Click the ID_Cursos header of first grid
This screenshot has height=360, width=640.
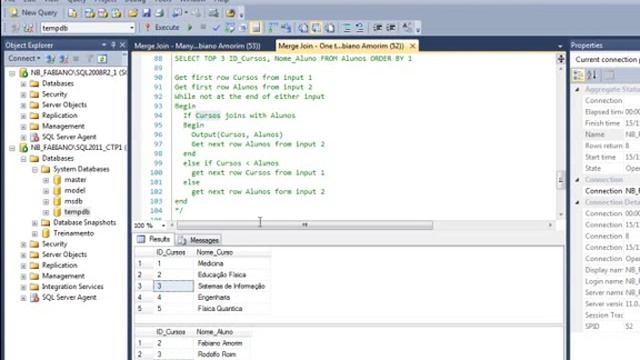[171, 253]
